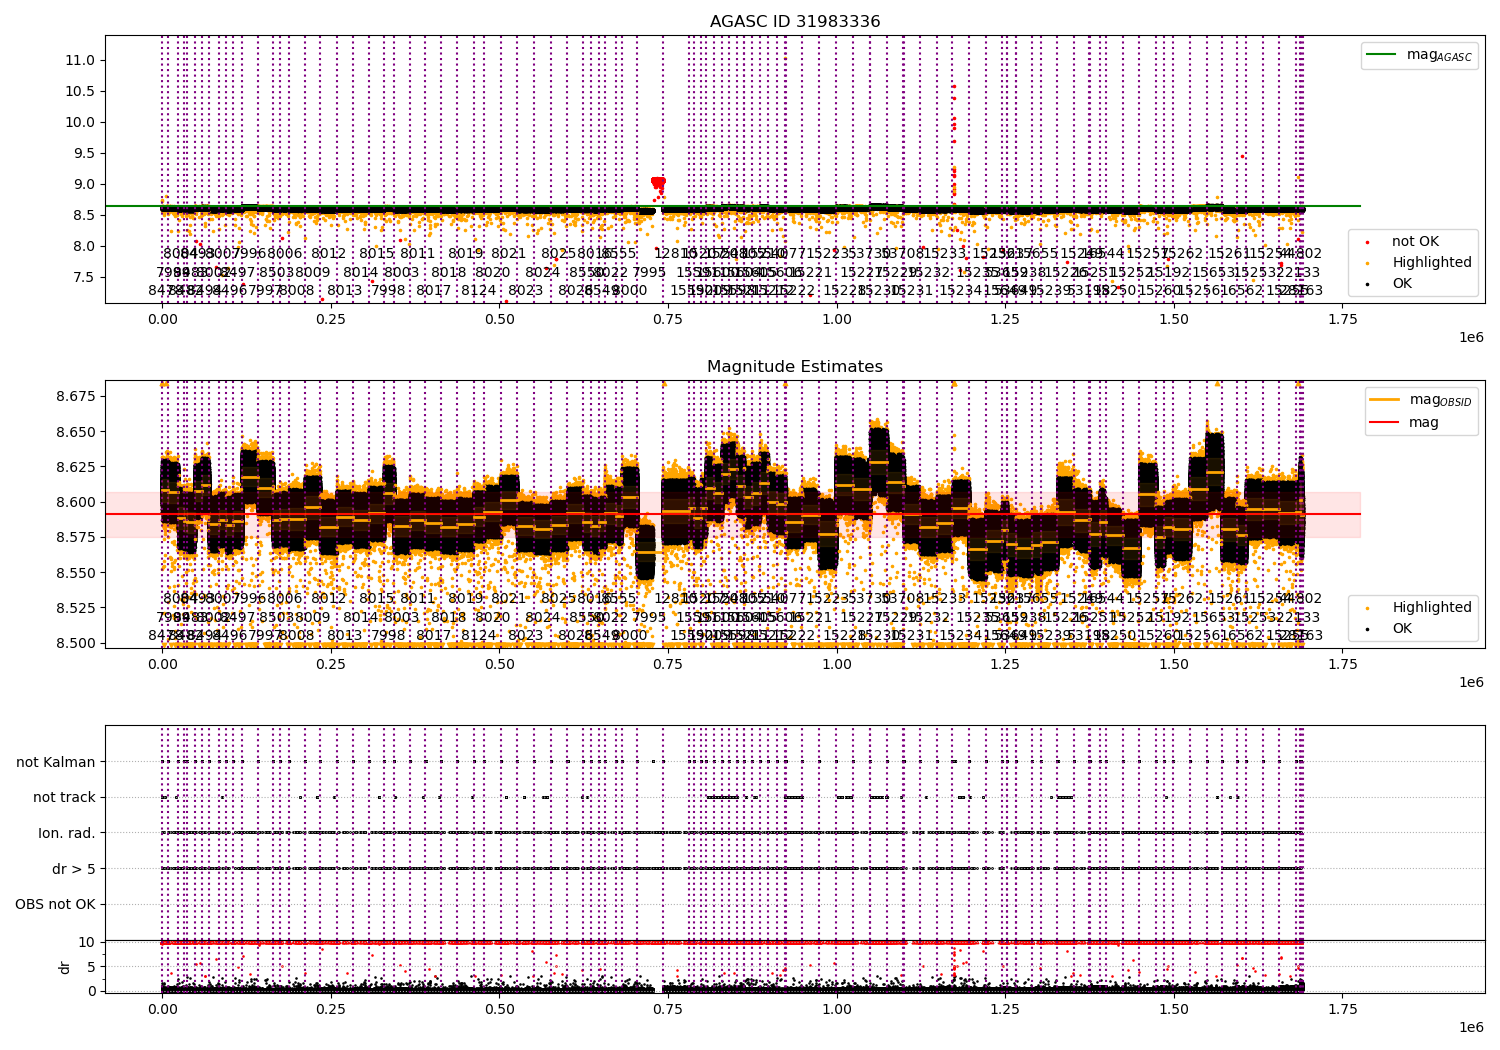Click the 1.75 x-axis tick of the top plot
Image resolution: width=1500 pixels, height=1050 pixels.
(1342, 319)
